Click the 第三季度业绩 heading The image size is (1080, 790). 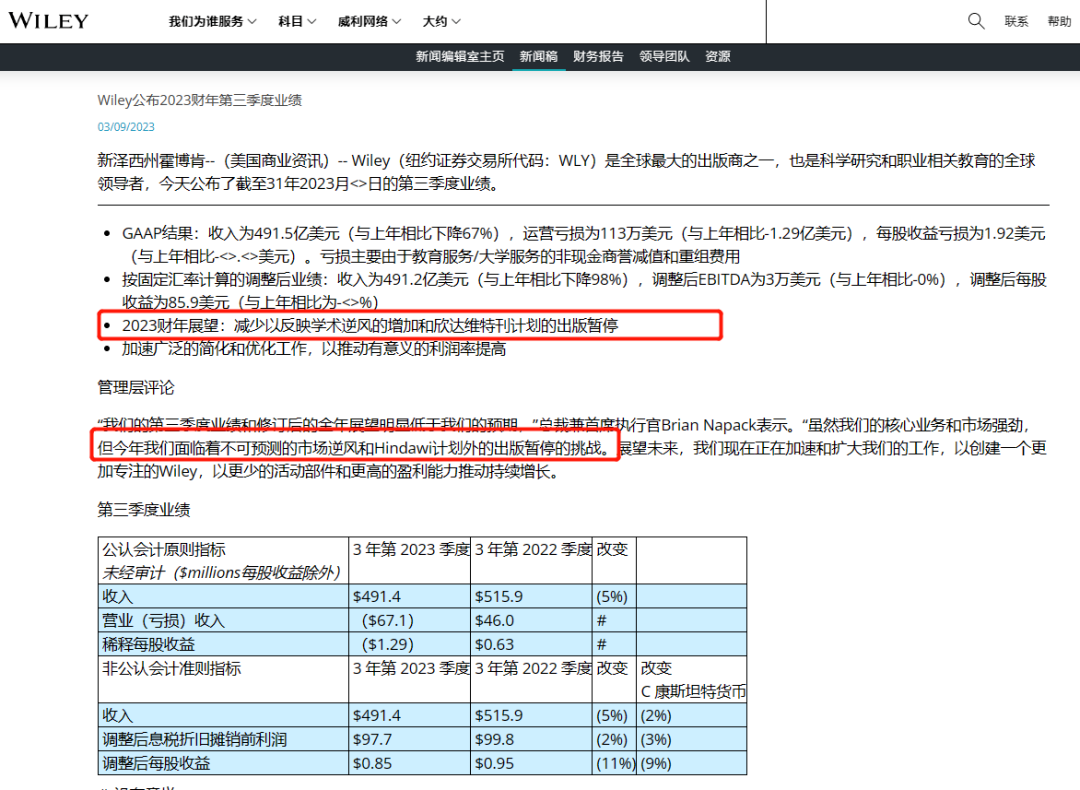coord(143,510)
